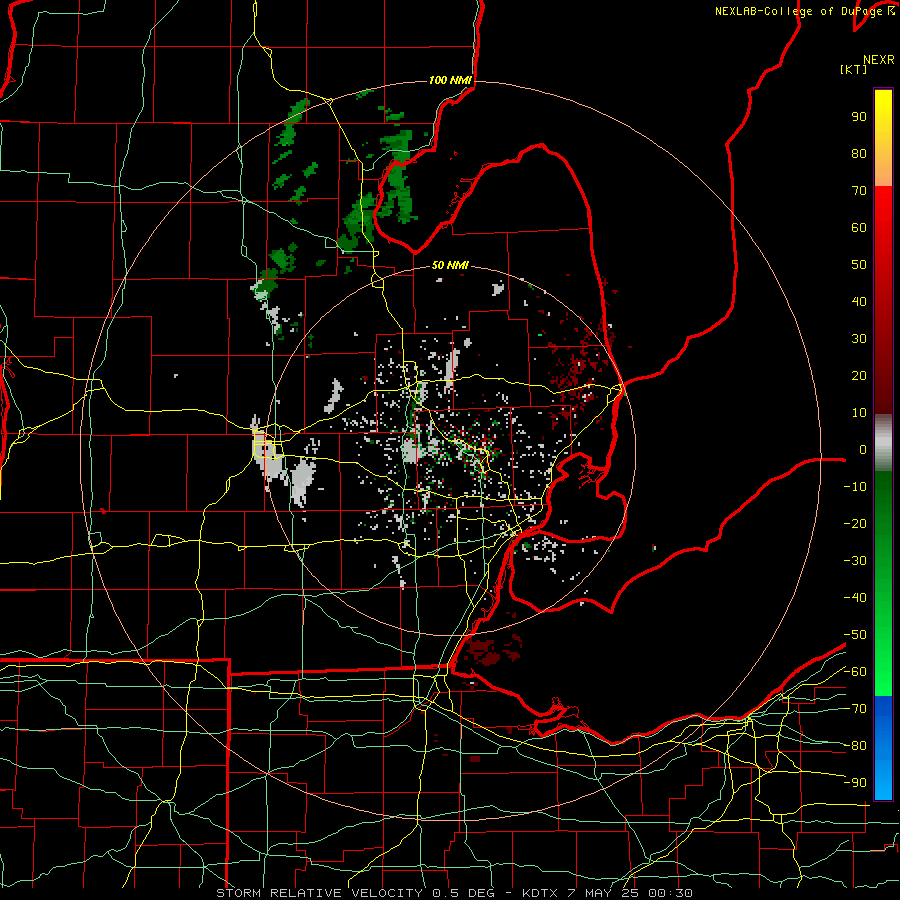Select the -70 scale value
900x900 pixels.
coord(855,709)
